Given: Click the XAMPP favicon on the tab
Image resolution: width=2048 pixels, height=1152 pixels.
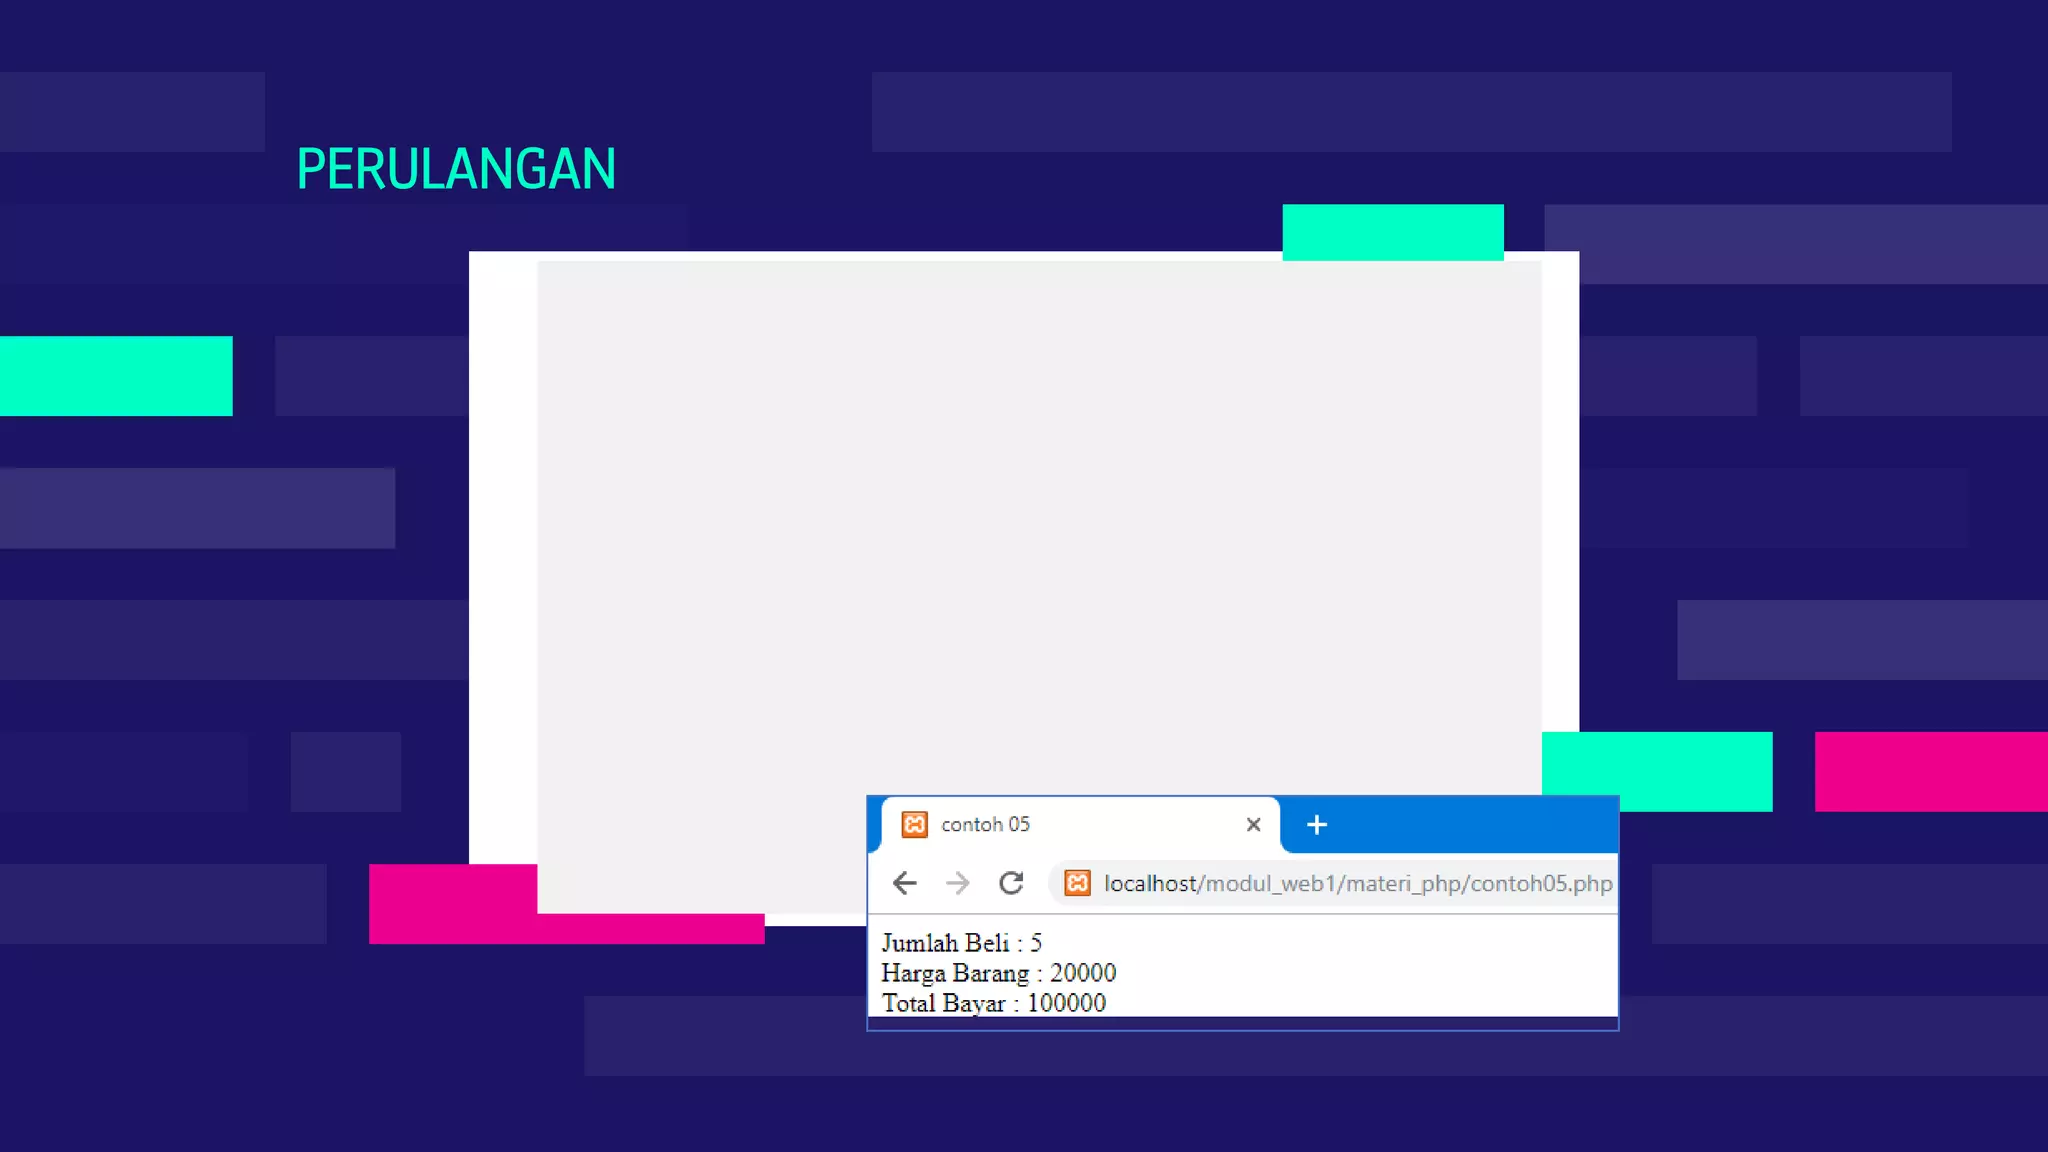Looking at the screenshot, I should coord(914,825).
